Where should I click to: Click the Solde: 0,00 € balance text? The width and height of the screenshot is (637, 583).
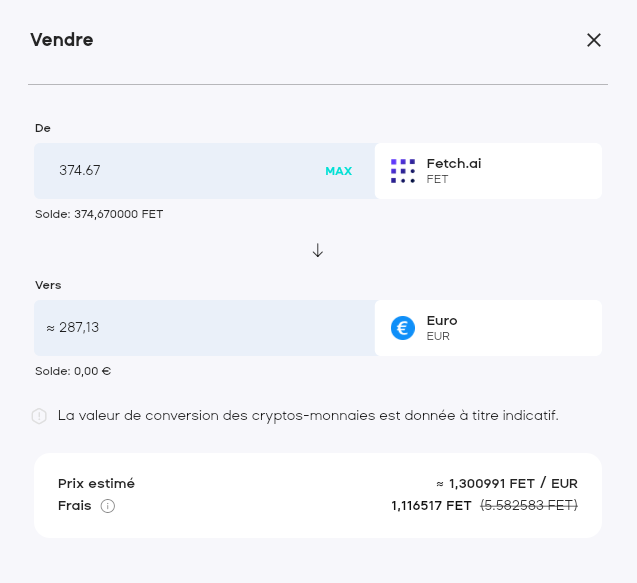(x=73, y=371)
